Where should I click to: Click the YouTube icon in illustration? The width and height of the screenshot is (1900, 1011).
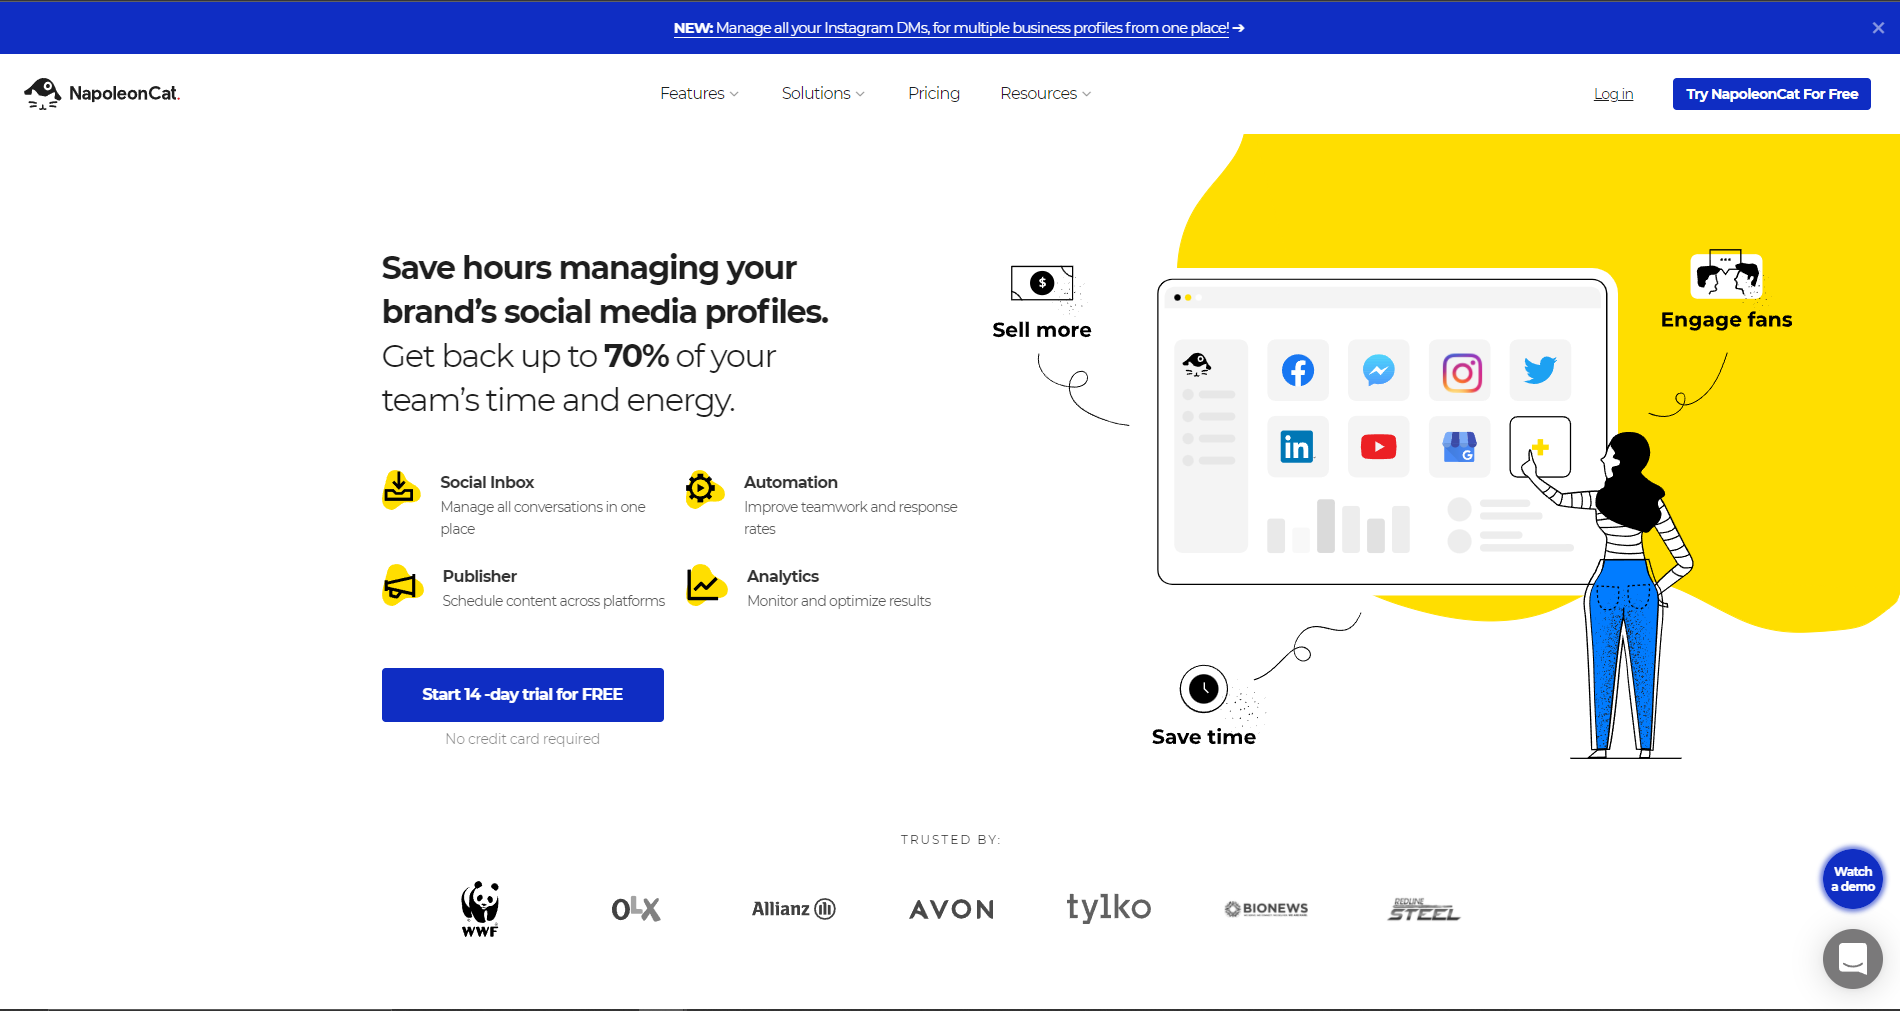pos(1379,447)
